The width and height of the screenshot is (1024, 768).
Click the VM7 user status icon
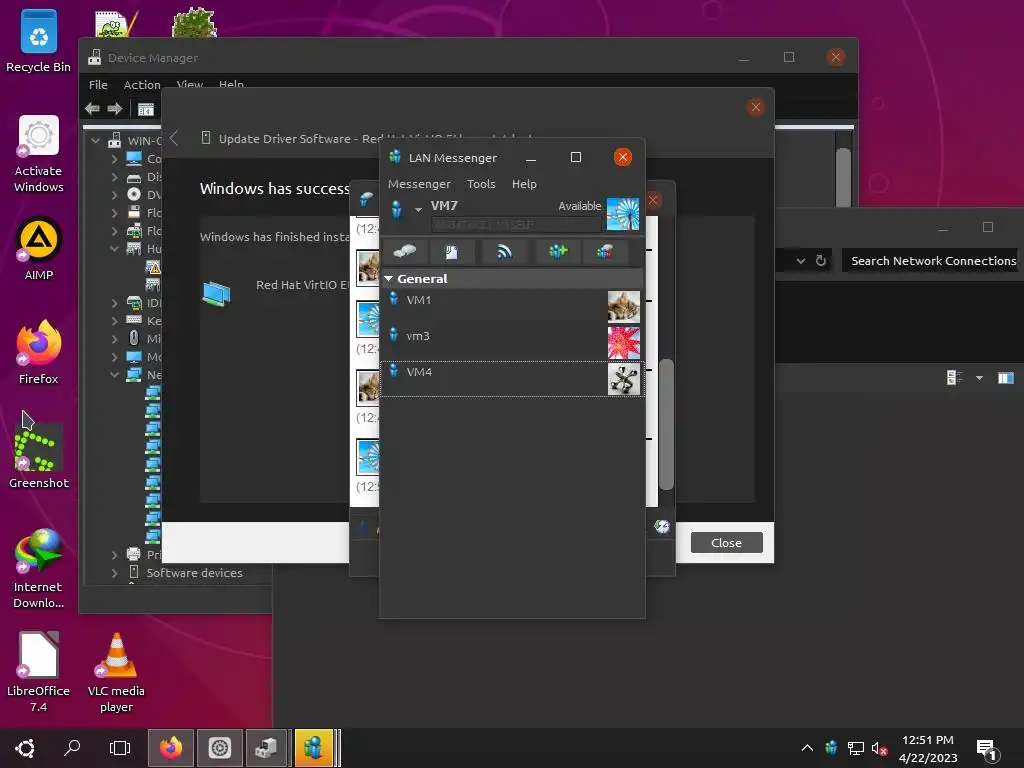pyautogui.click(x=396, y=209)
